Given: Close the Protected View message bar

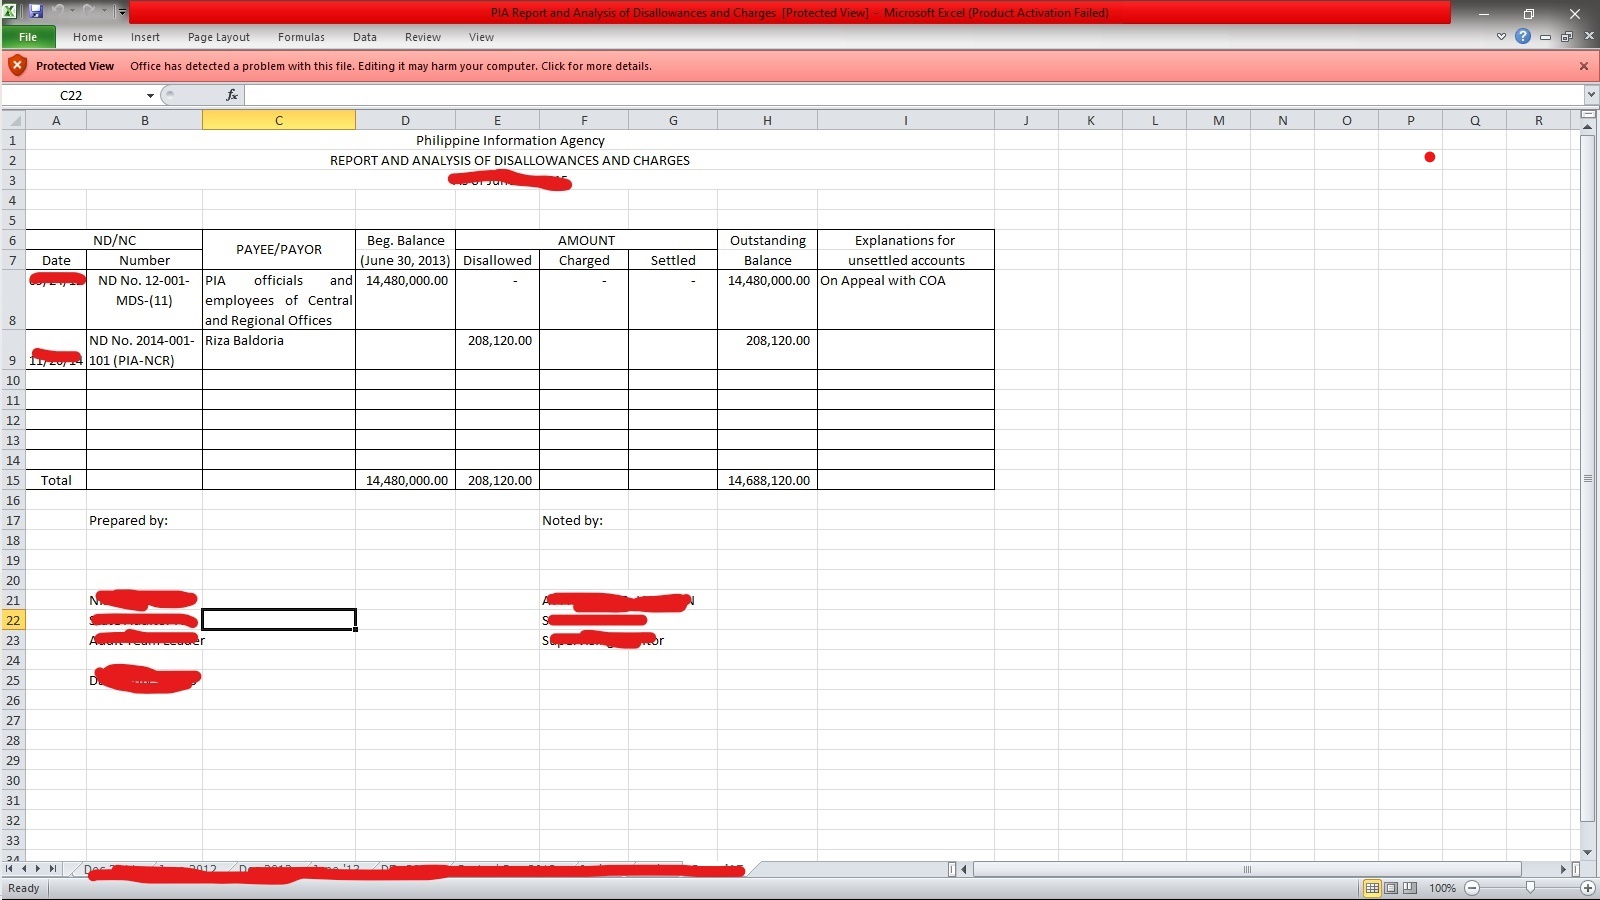Looking at the screenshot, I should click(1584, 66).
